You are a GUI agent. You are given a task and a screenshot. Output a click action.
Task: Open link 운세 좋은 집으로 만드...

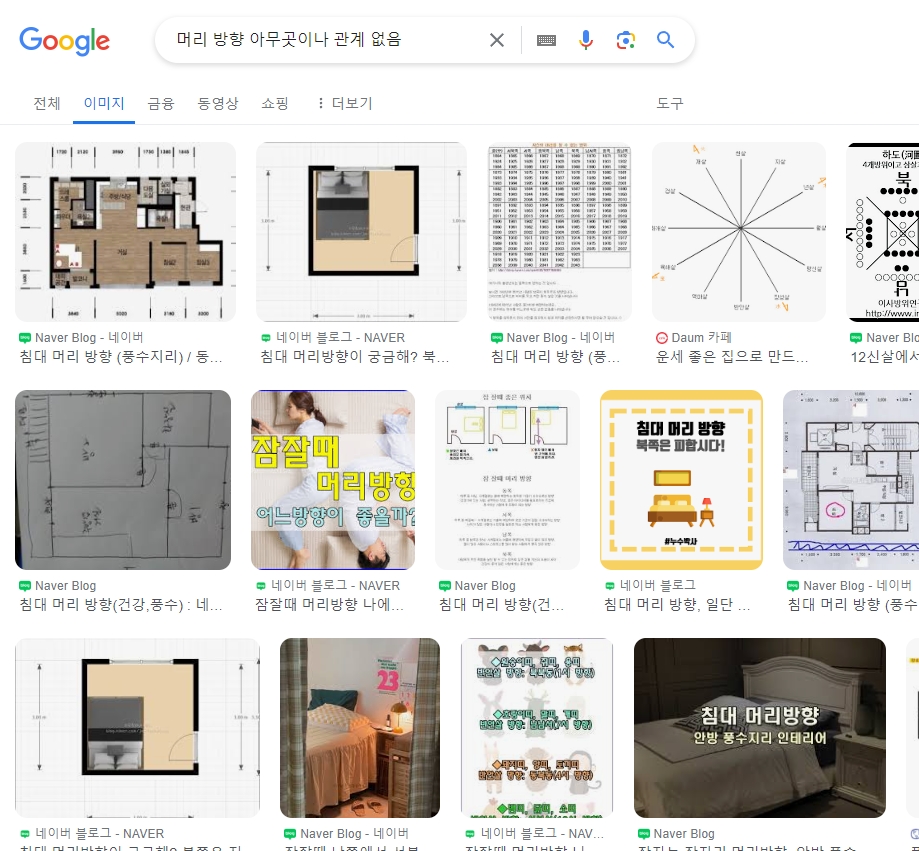tap(732, 356)
